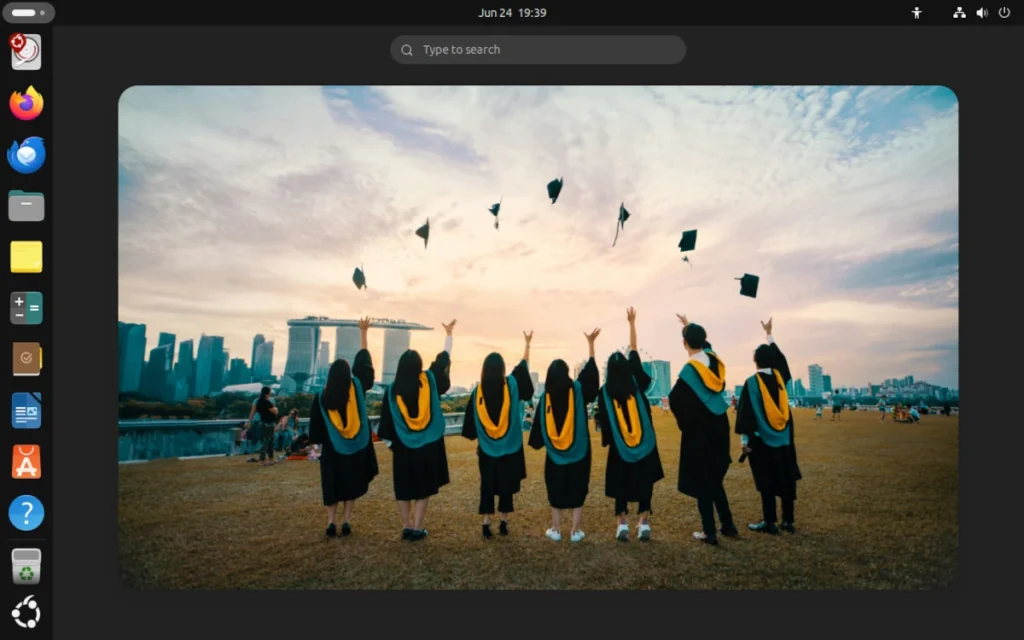Launch Thunderbird Mail from the dock
The image size is (1024, 640).
coord(26,155)
